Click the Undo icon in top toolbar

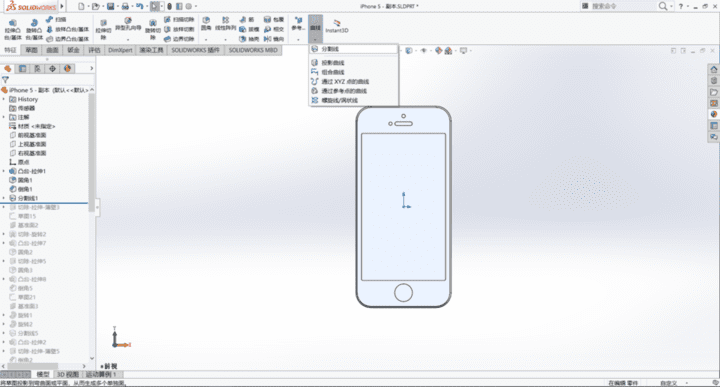tap(140, 6)
